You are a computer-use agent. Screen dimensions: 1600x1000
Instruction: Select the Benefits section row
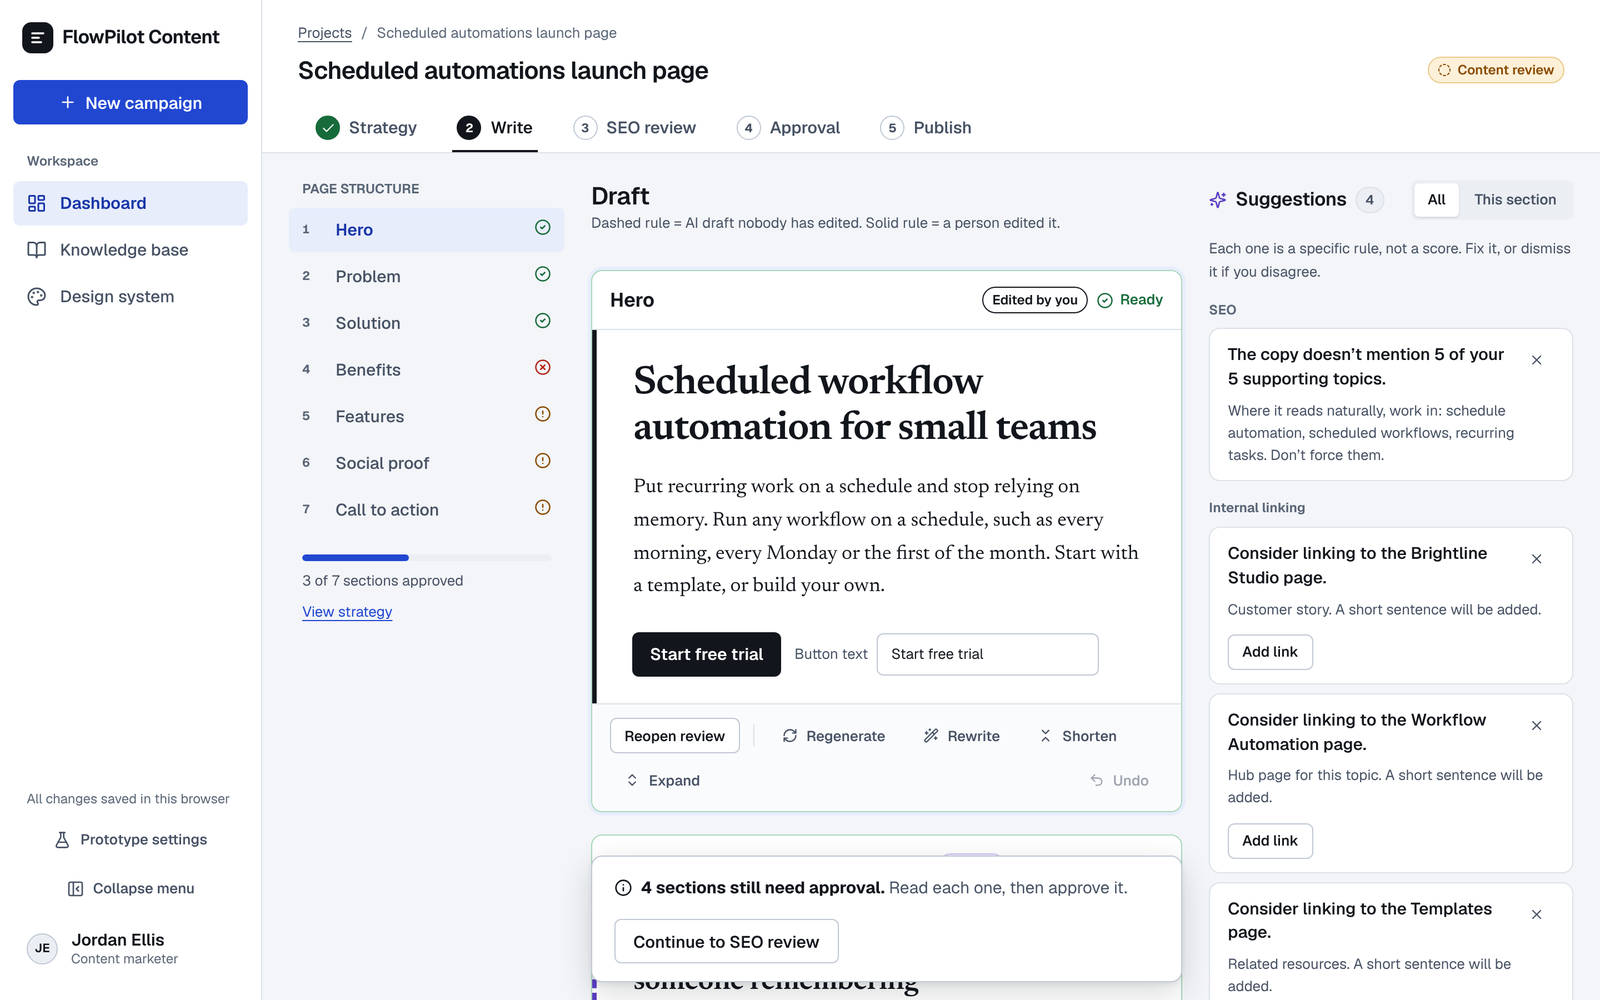tap(427, 370)
